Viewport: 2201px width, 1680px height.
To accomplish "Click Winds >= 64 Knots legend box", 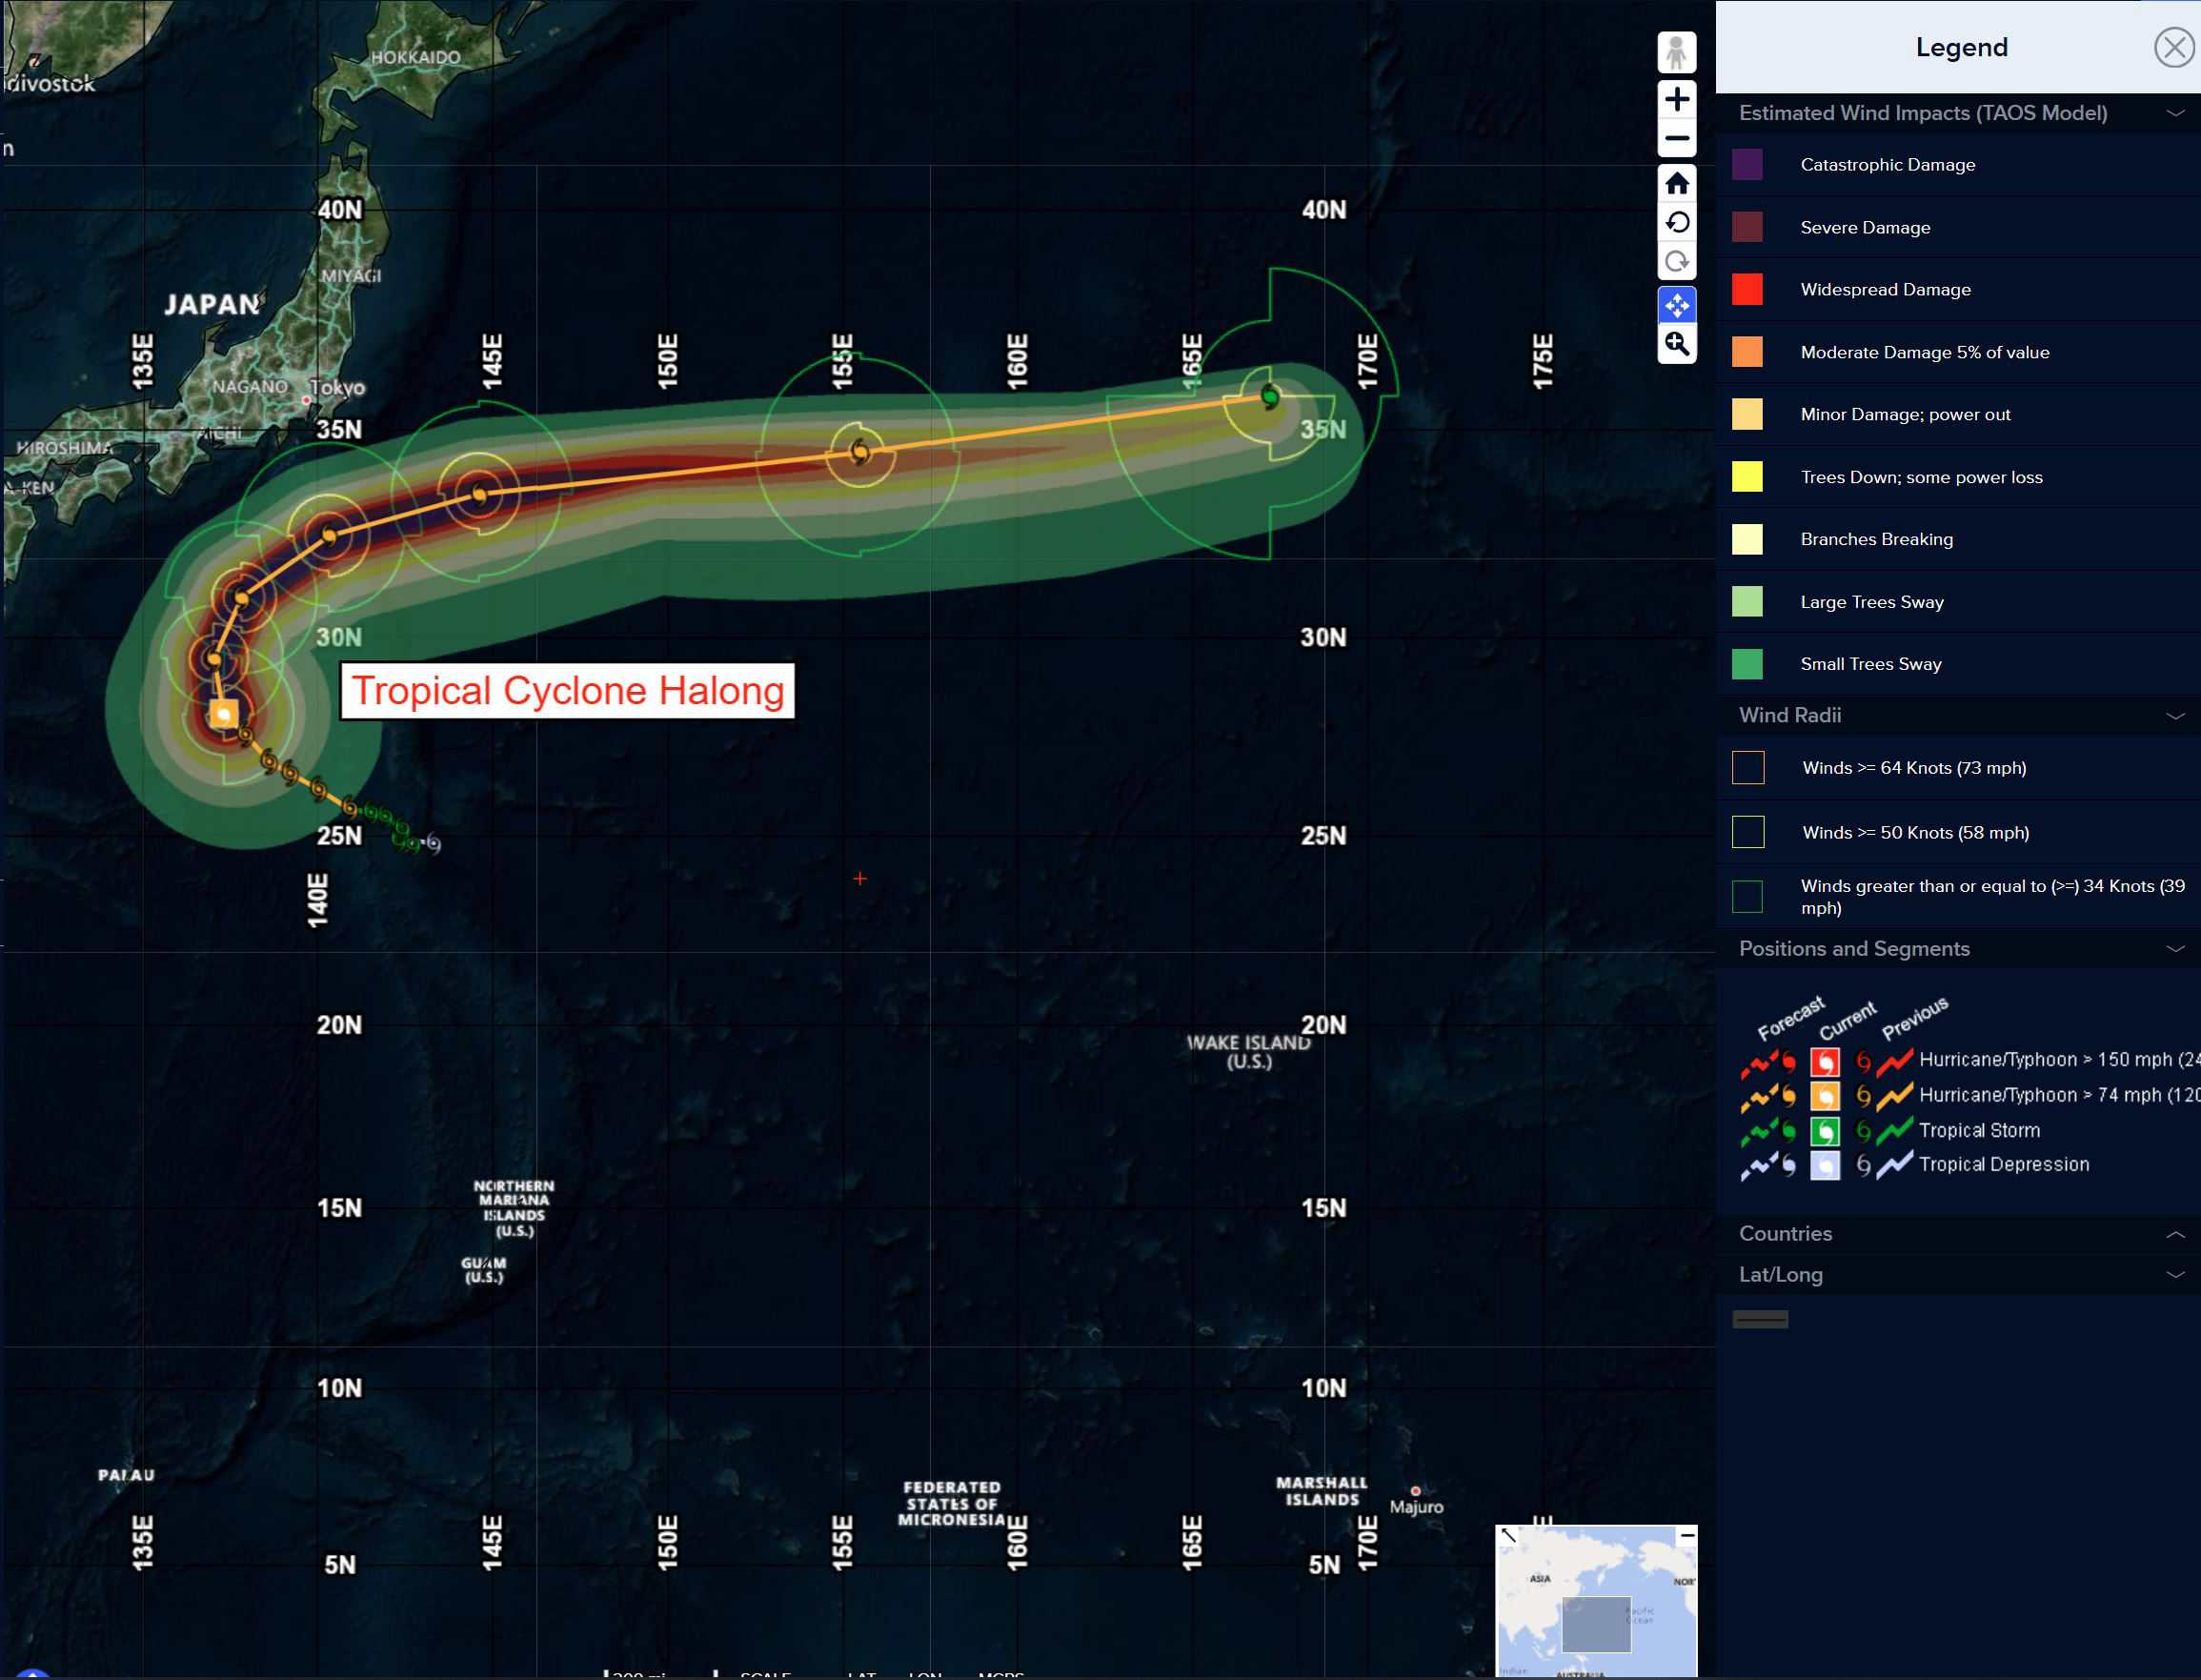I will click(1748, 768).
